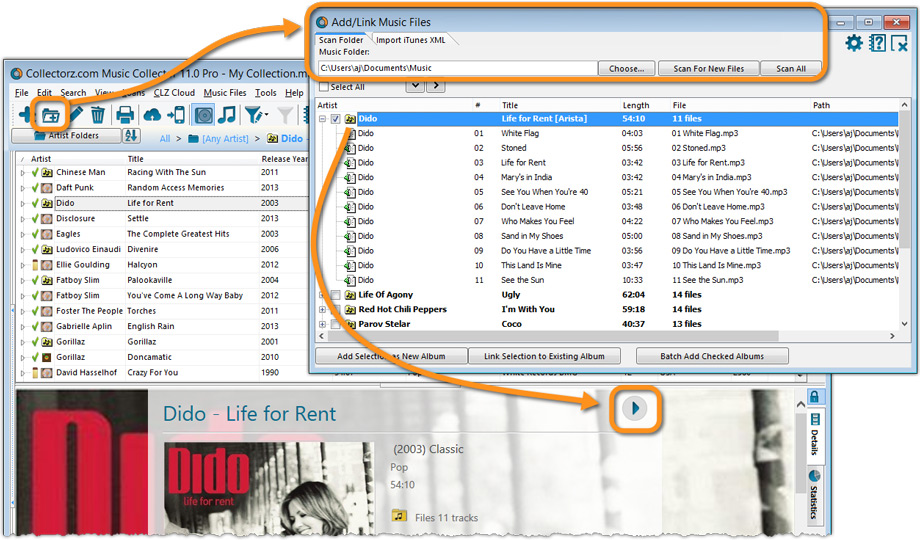
Task: Click the CLZ Cloud sync icon
Action: click(152, 115)
